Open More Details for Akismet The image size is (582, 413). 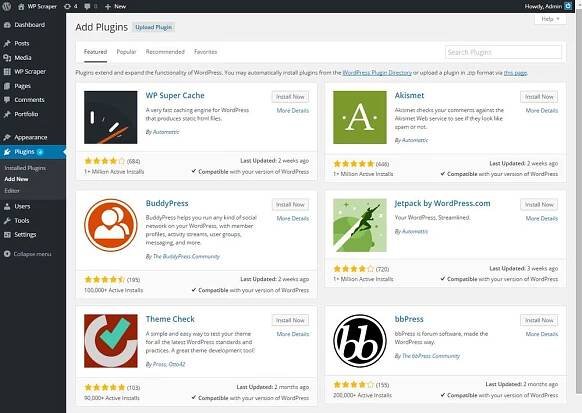tap(542, 111)
